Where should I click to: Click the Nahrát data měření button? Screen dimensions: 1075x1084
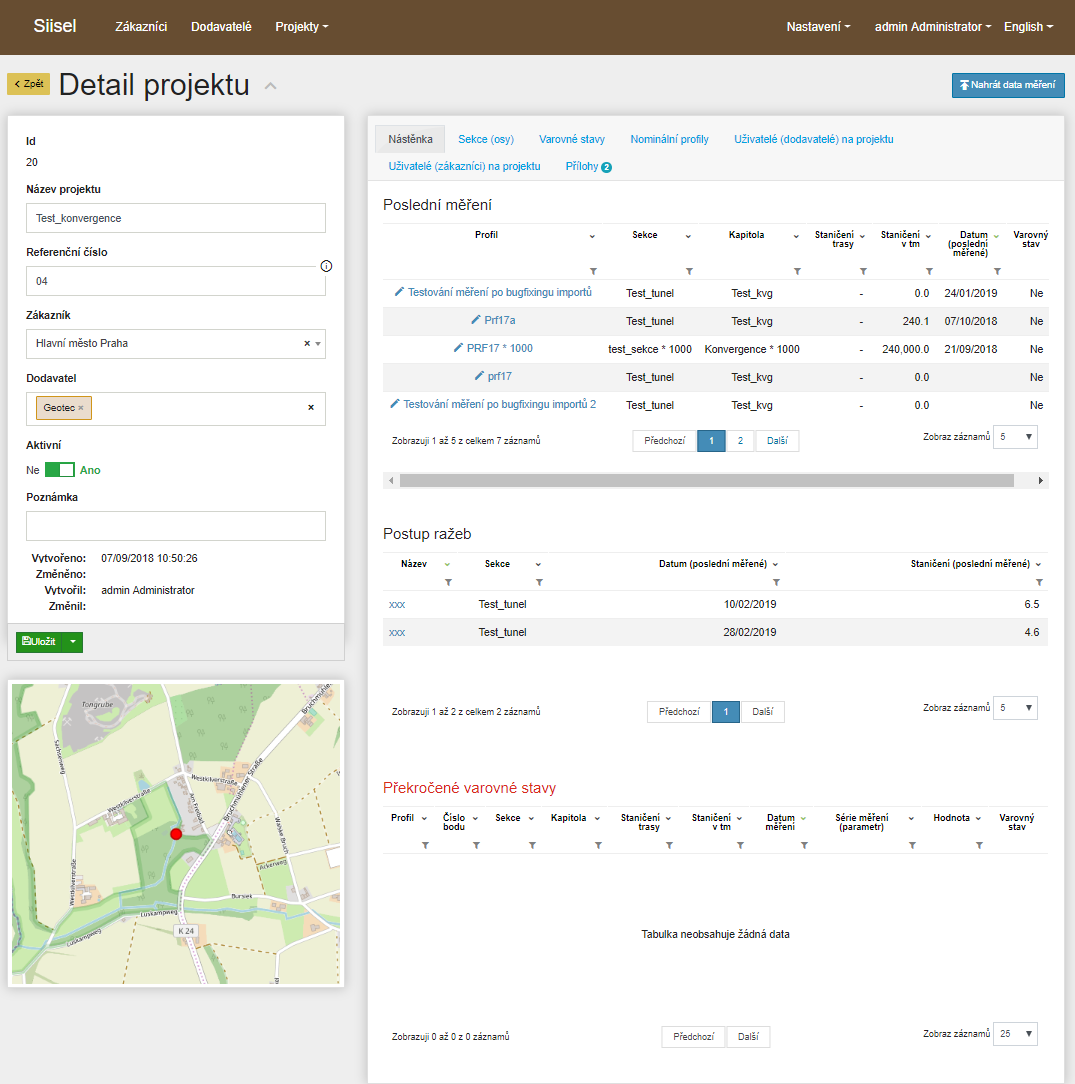1008,85
